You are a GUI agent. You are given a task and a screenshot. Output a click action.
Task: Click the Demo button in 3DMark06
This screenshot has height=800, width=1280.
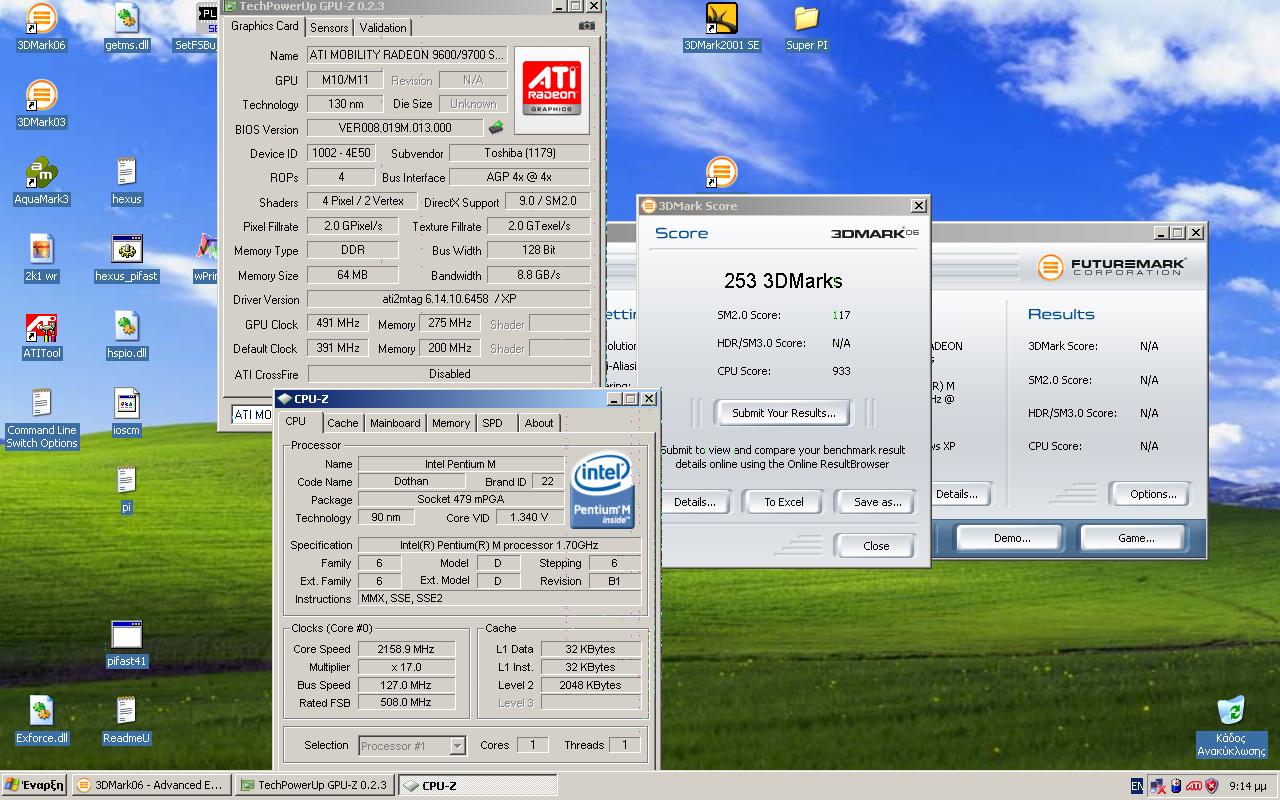(x=1012, y=538)
